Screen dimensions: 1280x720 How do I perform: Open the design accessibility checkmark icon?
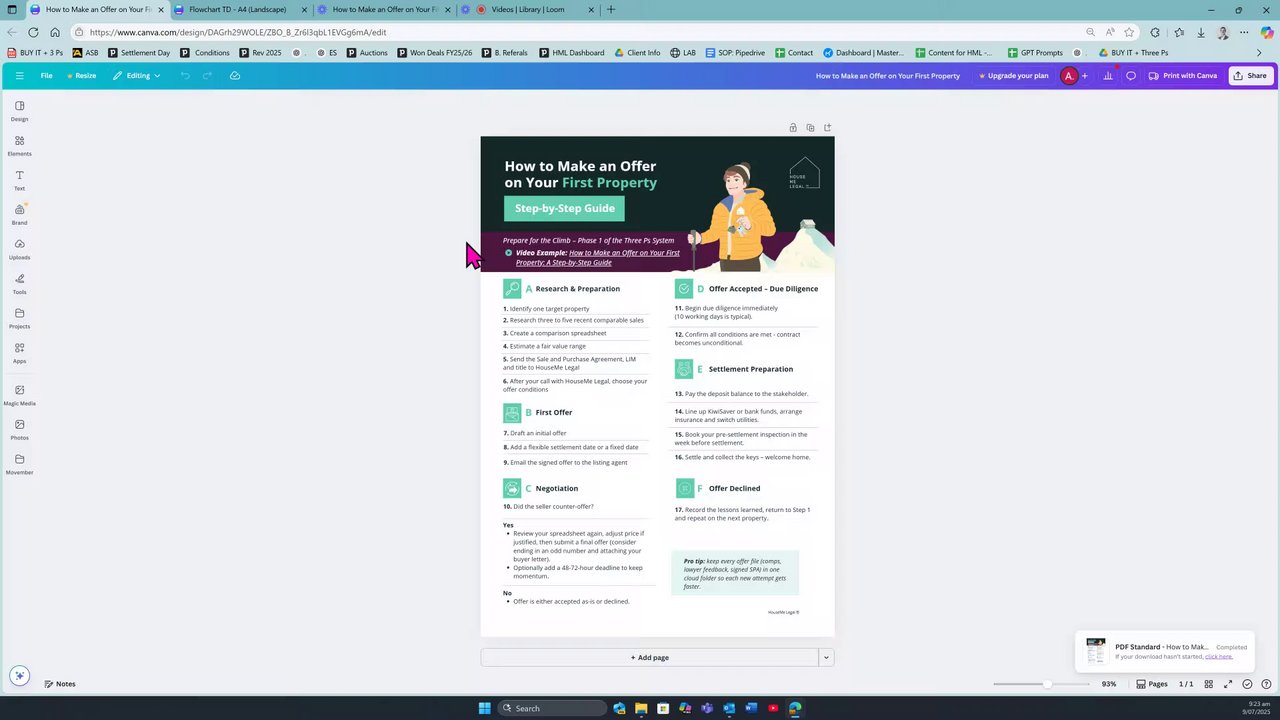point(1247,684)
